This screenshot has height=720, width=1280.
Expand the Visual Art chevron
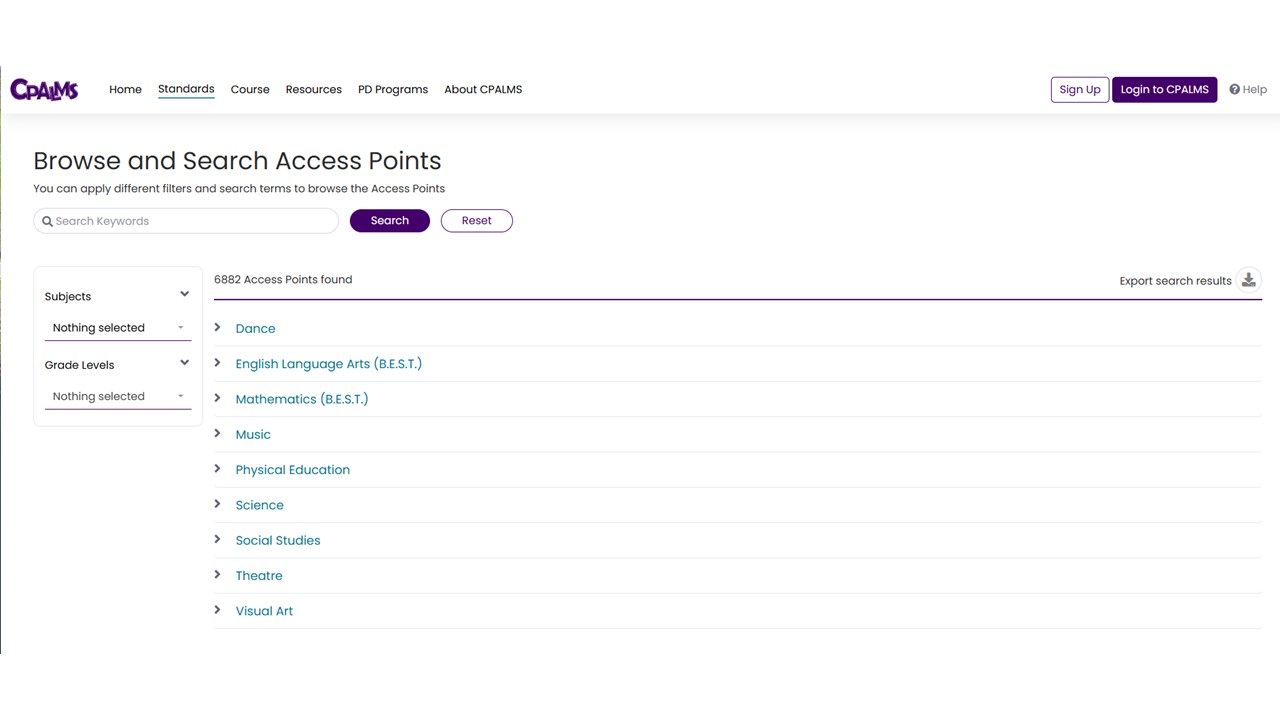[x=217, y=610]
